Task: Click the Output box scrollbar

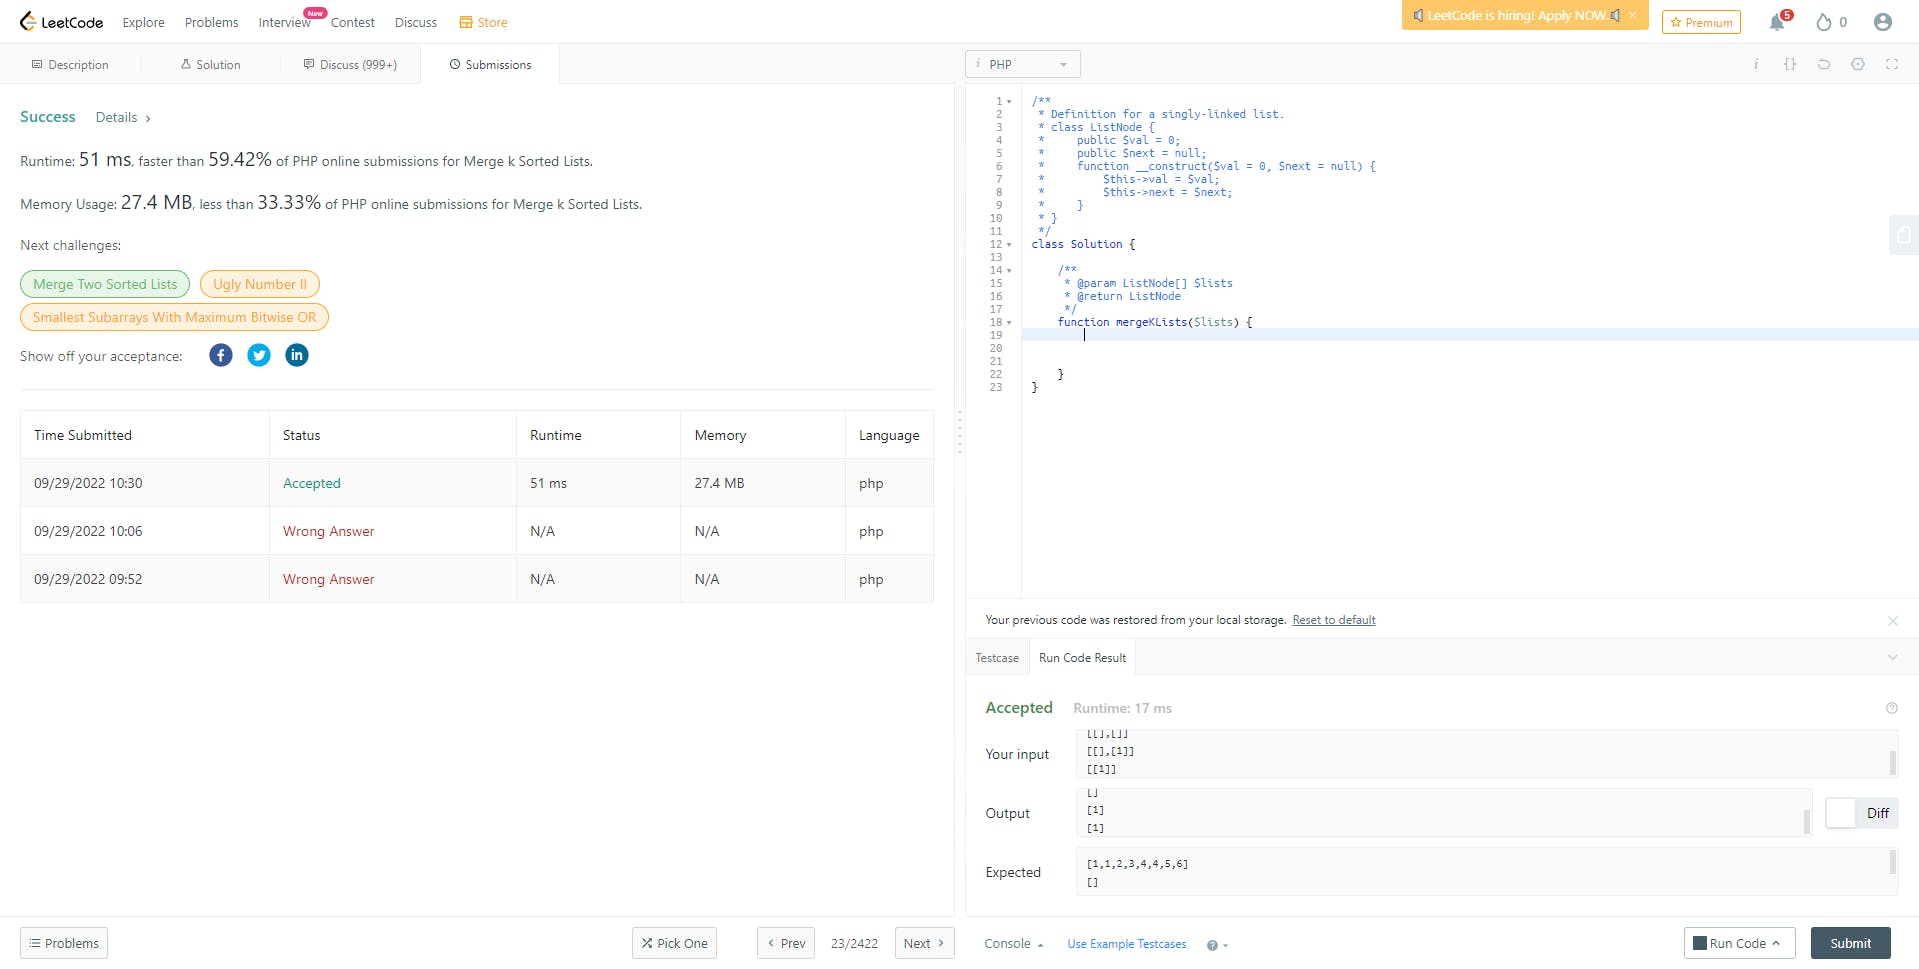Action: tap(1806, 821)
